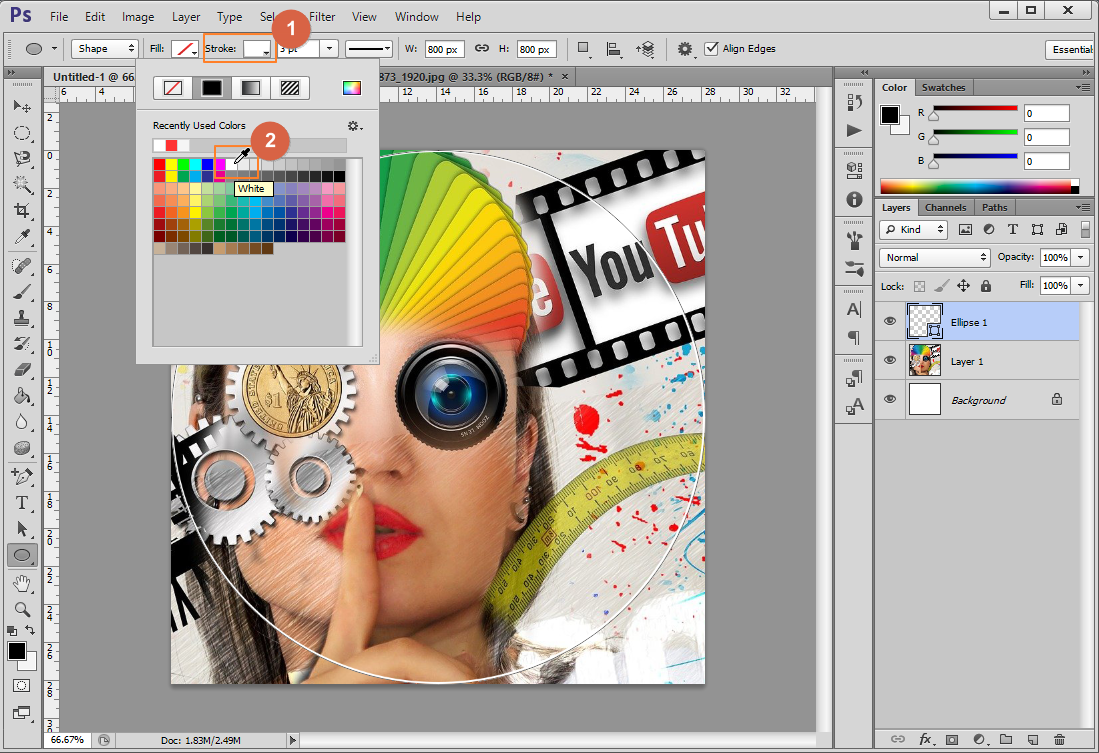Viewport: 1099px width, 753px height.
Task: Add a layer mask
Action: 952,739
